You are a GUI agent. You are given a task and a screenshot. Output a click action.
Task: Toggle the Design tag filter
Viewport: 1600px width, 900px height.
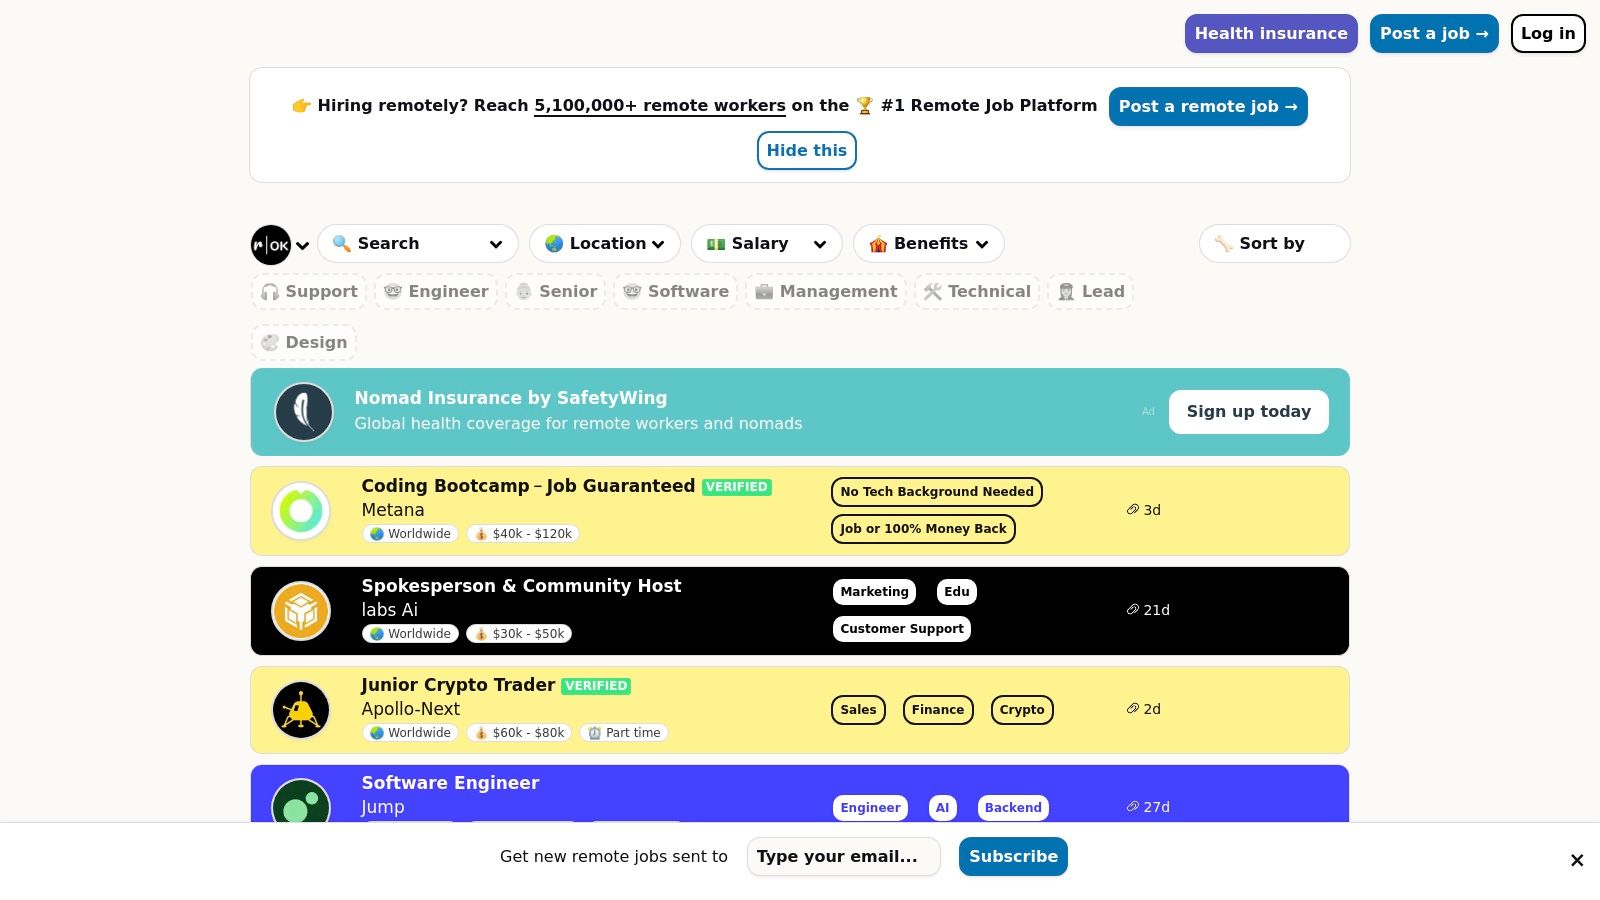304,343
